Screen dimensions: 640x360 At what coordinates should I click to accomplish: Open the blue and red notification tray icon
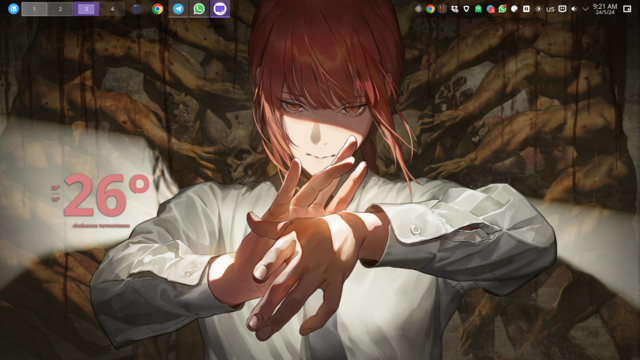[490, 9]
